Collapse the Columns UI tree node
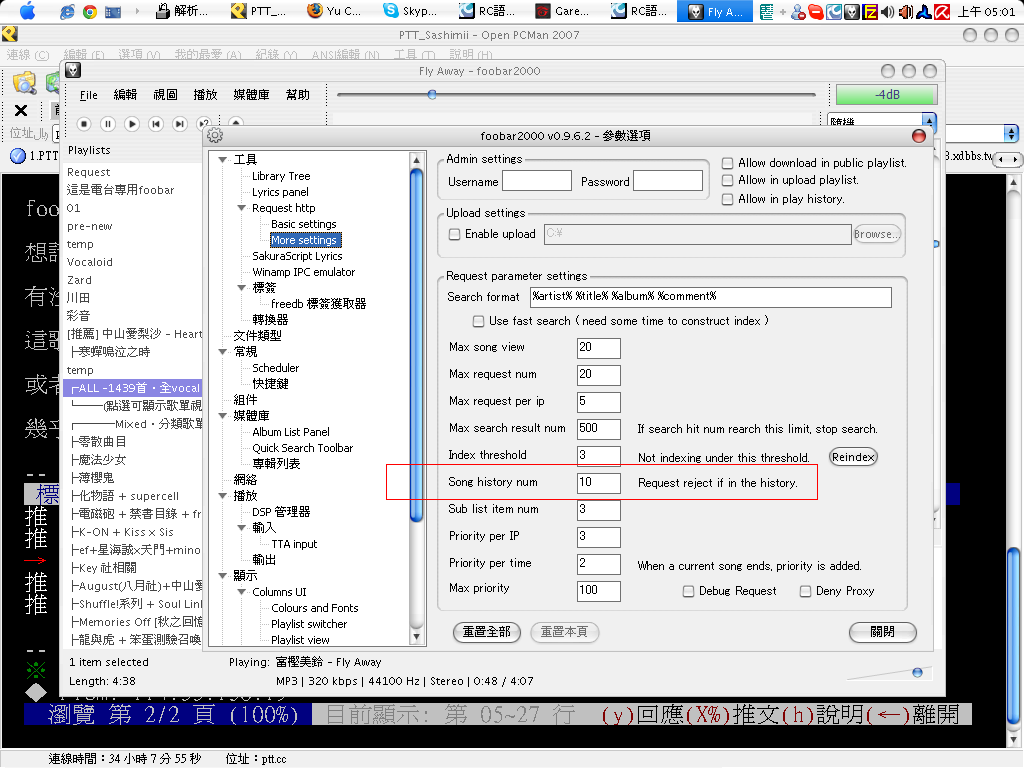1024x768 pixels. click(x=242, y=592)
